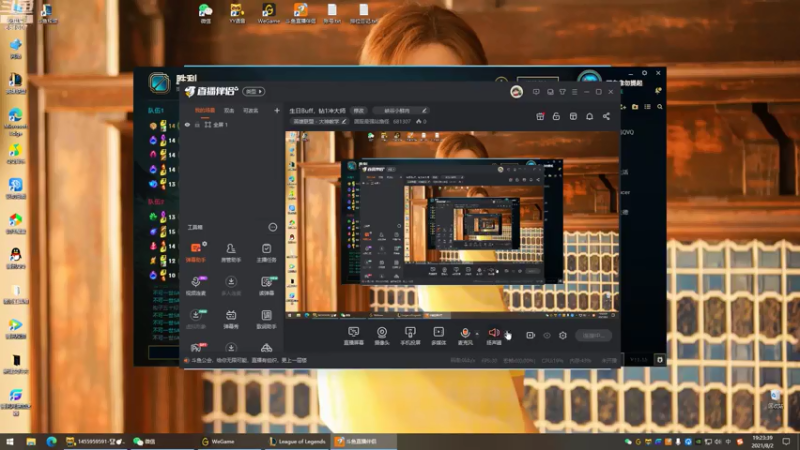Open the 弹幕助手 danmaku assistant tool
The width and height of the screenshot is (800, 450).
click(x=195, y=252)
